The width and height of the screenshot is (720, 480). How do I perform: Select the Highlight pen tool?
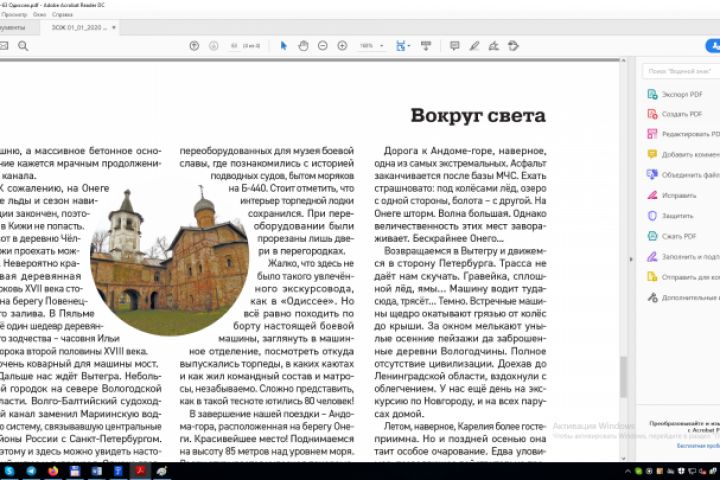[x=474, y=46]
